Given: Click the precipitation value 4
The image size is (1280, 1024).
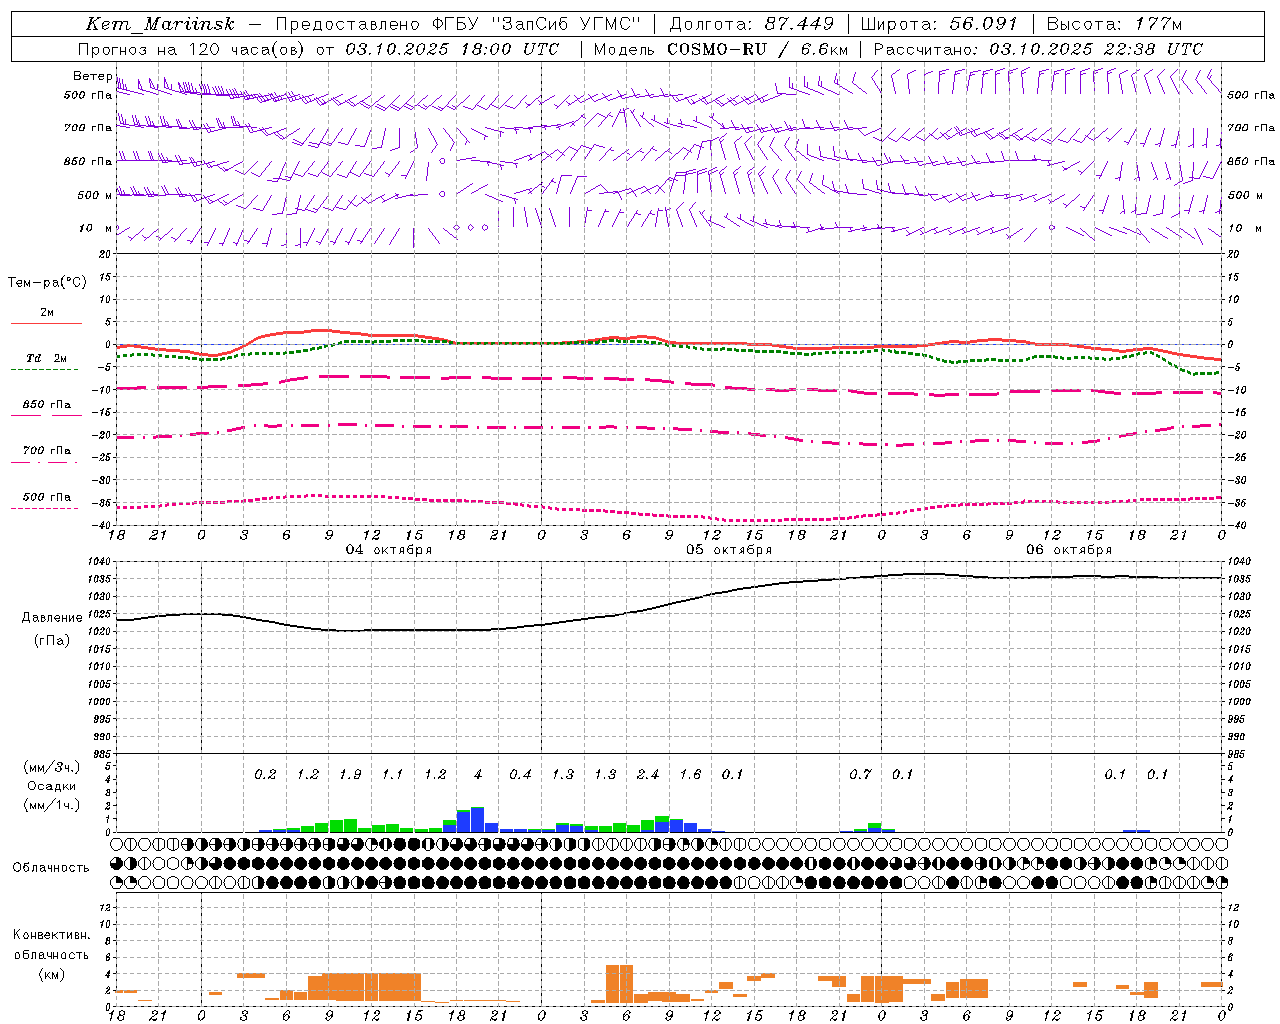Looking at the screenshot, I should [478, 775].
